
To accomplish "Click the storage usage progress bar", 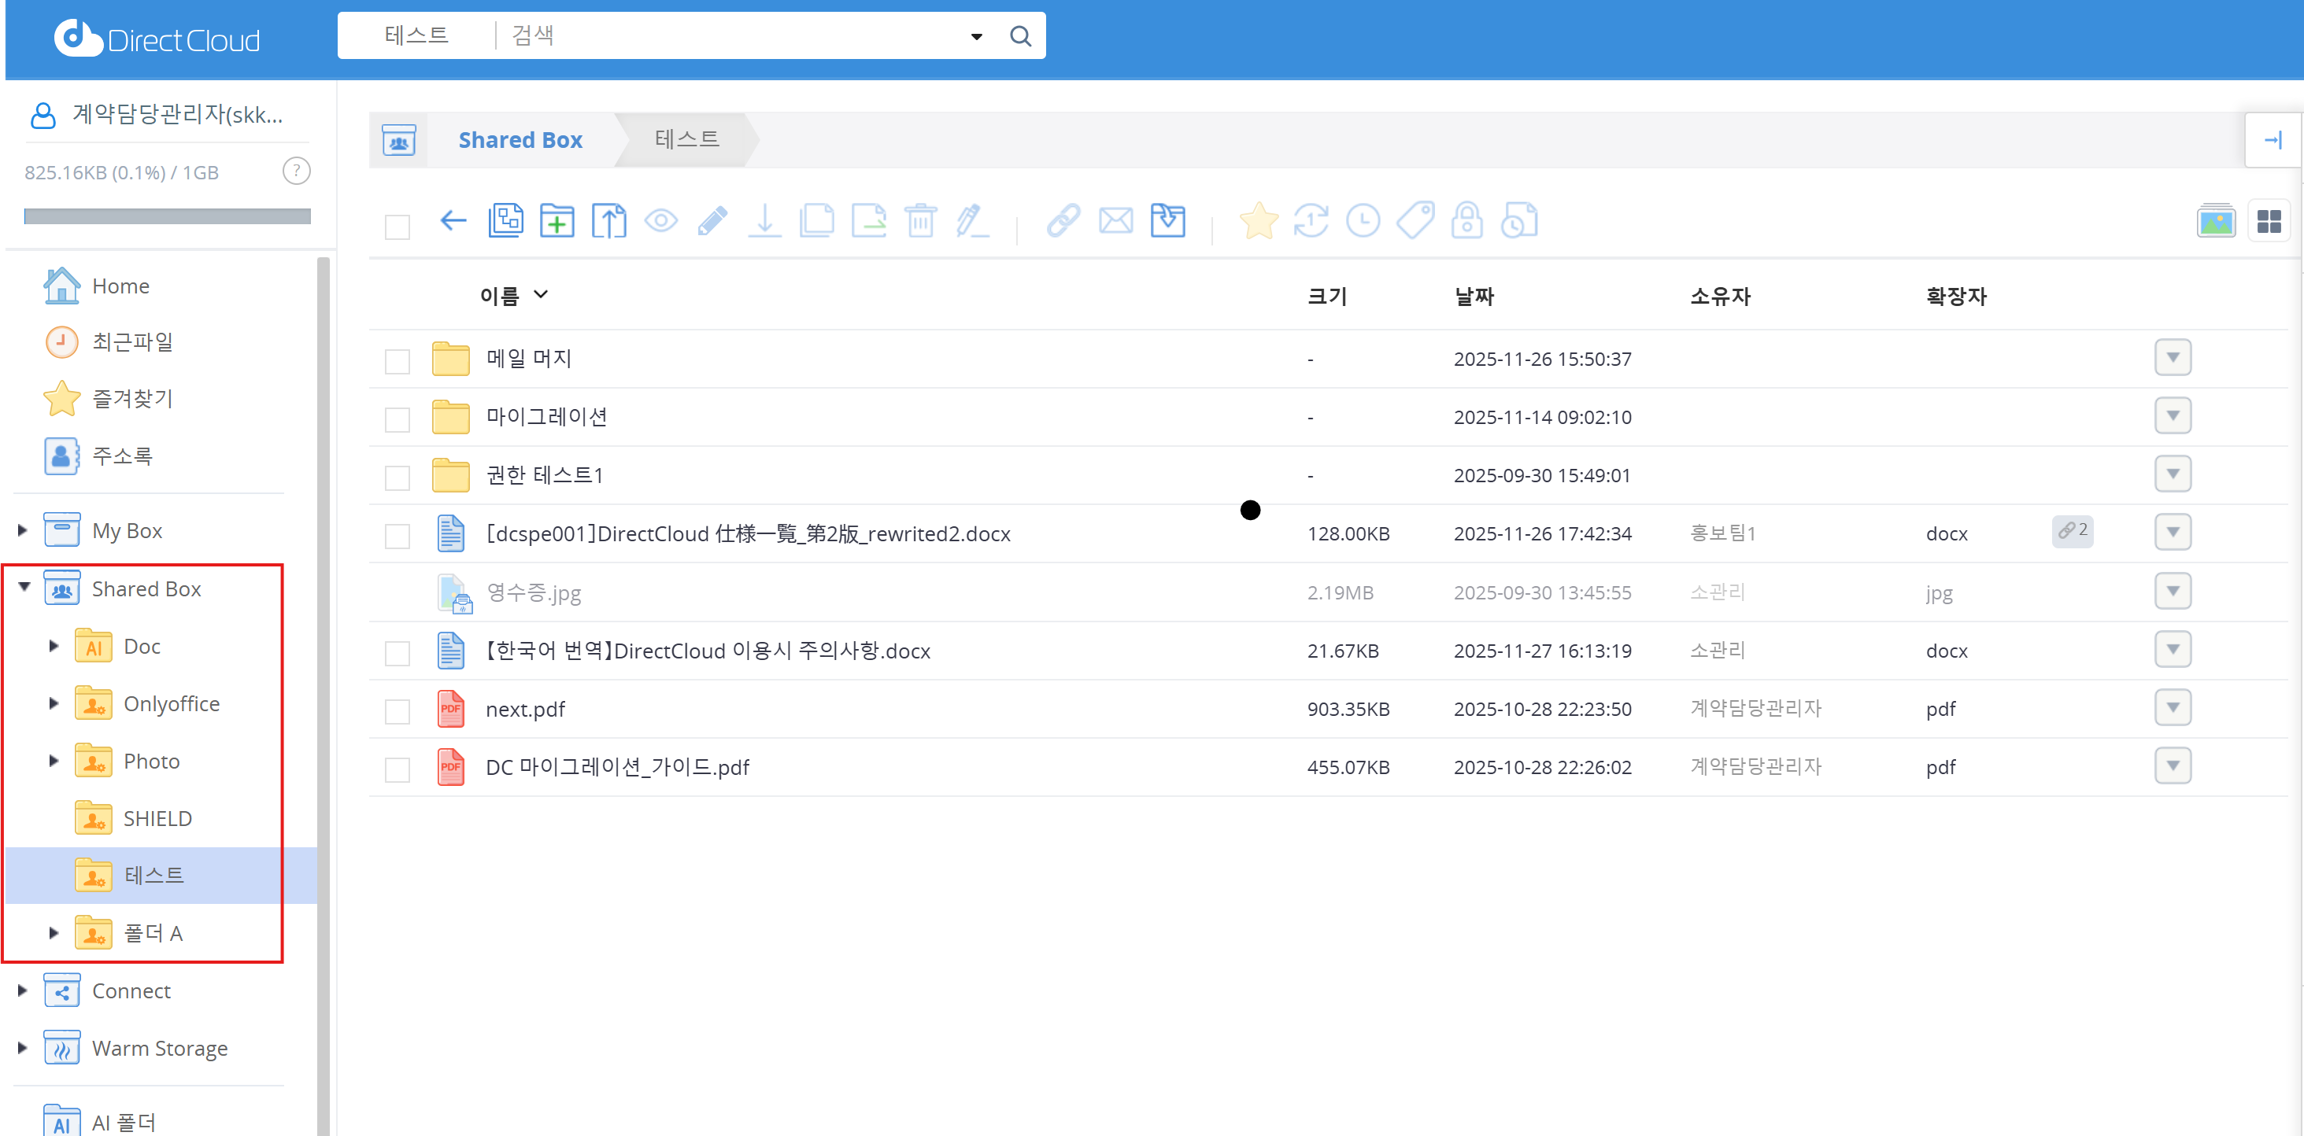I will pyautogui.click(x=167, y=216).
